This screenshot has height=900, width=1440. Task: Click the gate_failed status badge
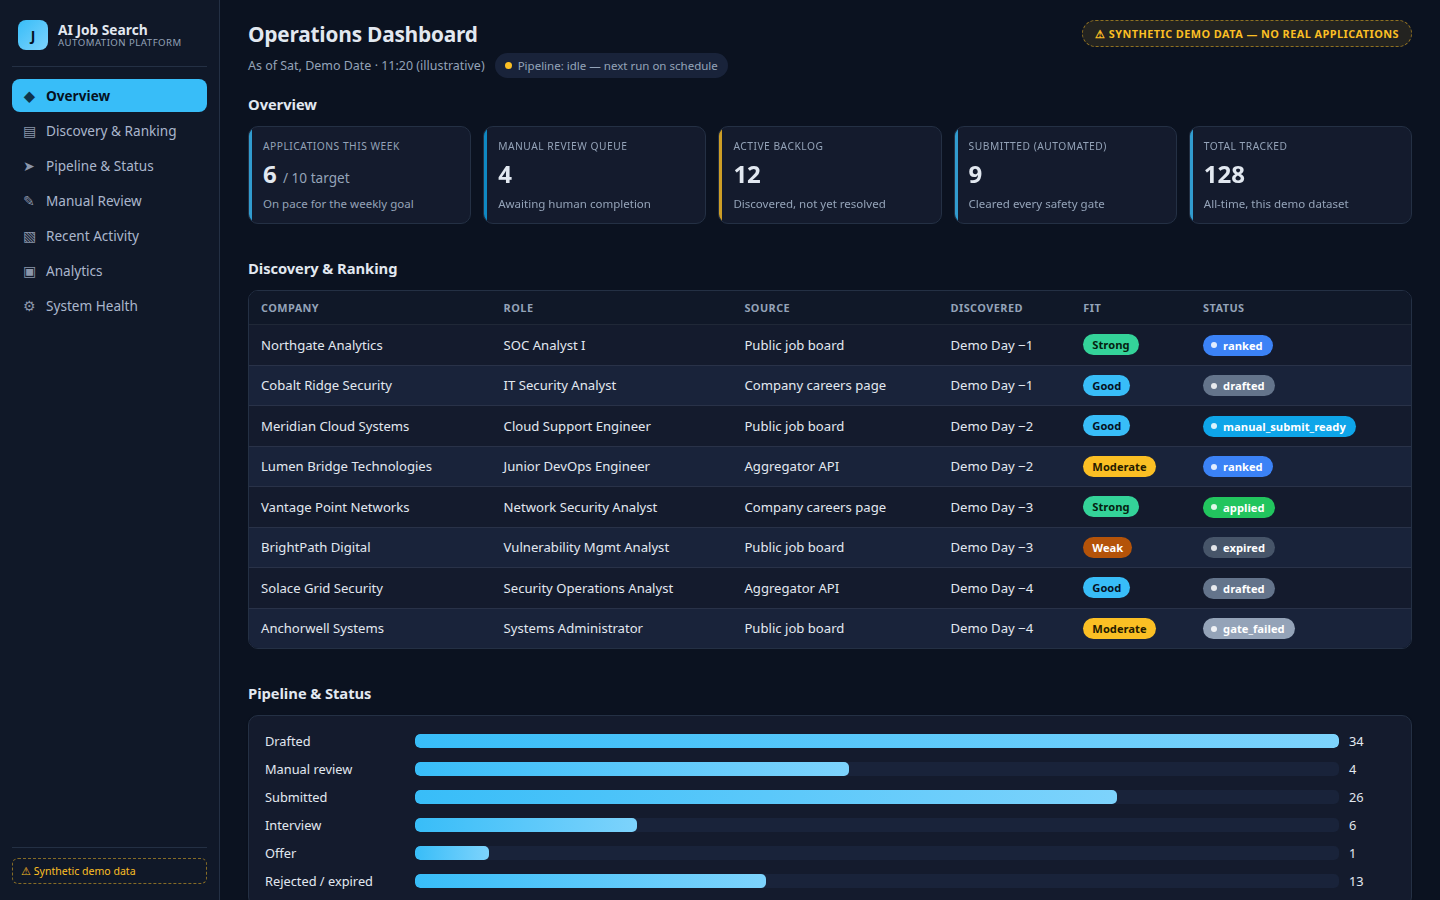coord(1248,629)
